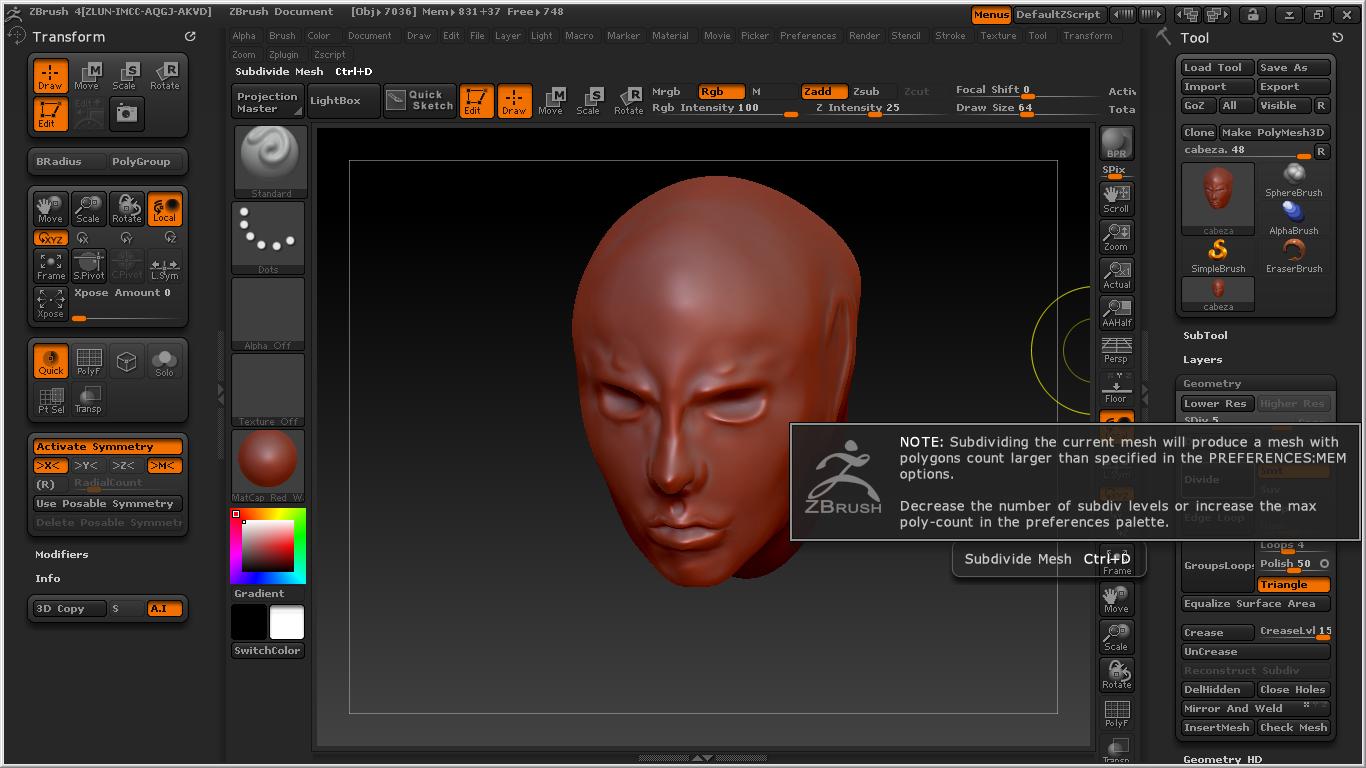Click the Frame icon in the Transform palette
Viewport: 1366px width, 768px height.
click(x=50, y=265)
